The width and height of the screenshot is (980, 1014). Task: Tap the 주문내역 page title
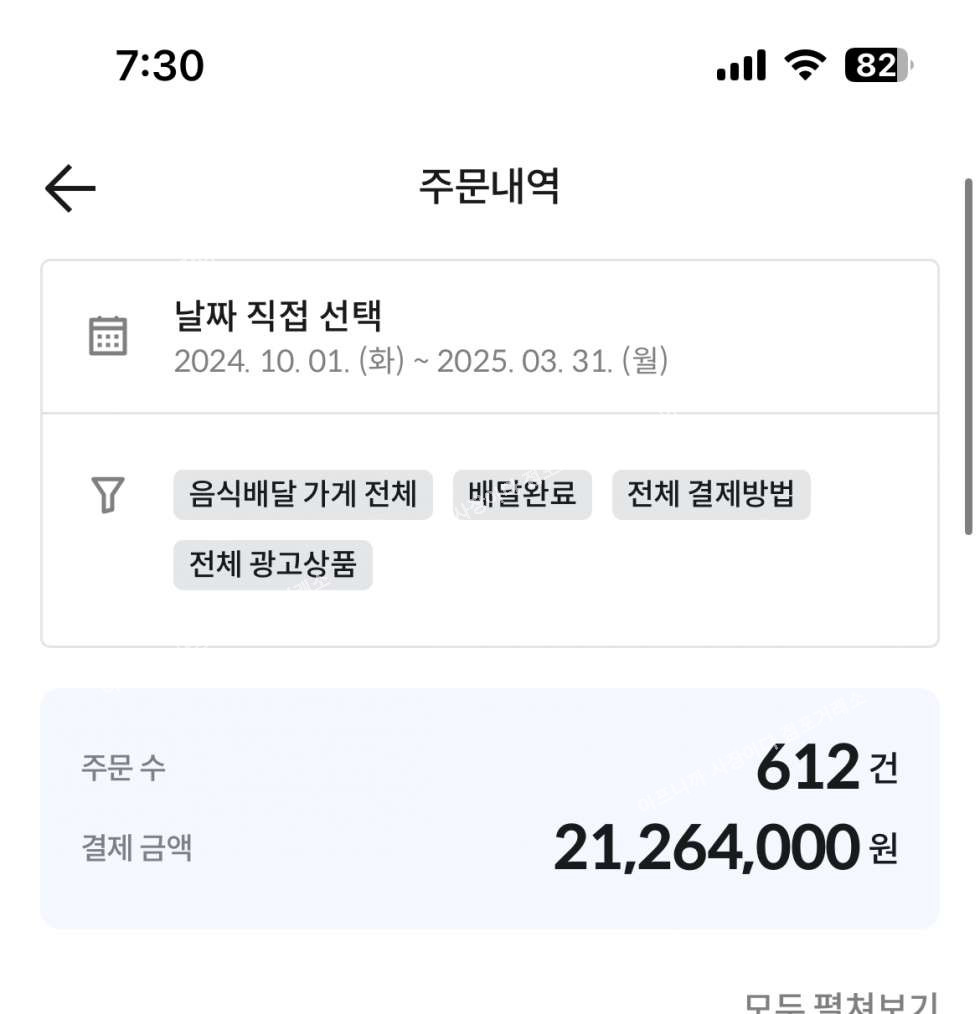tap(489, 188)
